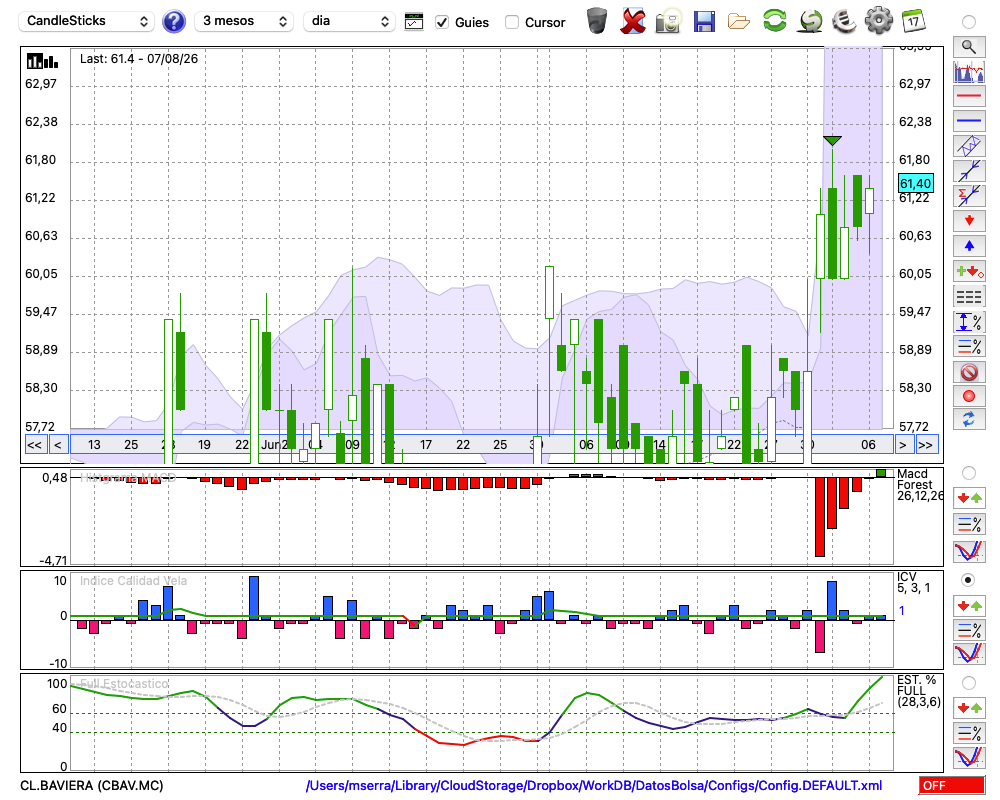The width and height of the screenshot is (1000, 800).
Task: Click the blue question mark help icon
Action: pyautogui.click(x=173, y=22)
